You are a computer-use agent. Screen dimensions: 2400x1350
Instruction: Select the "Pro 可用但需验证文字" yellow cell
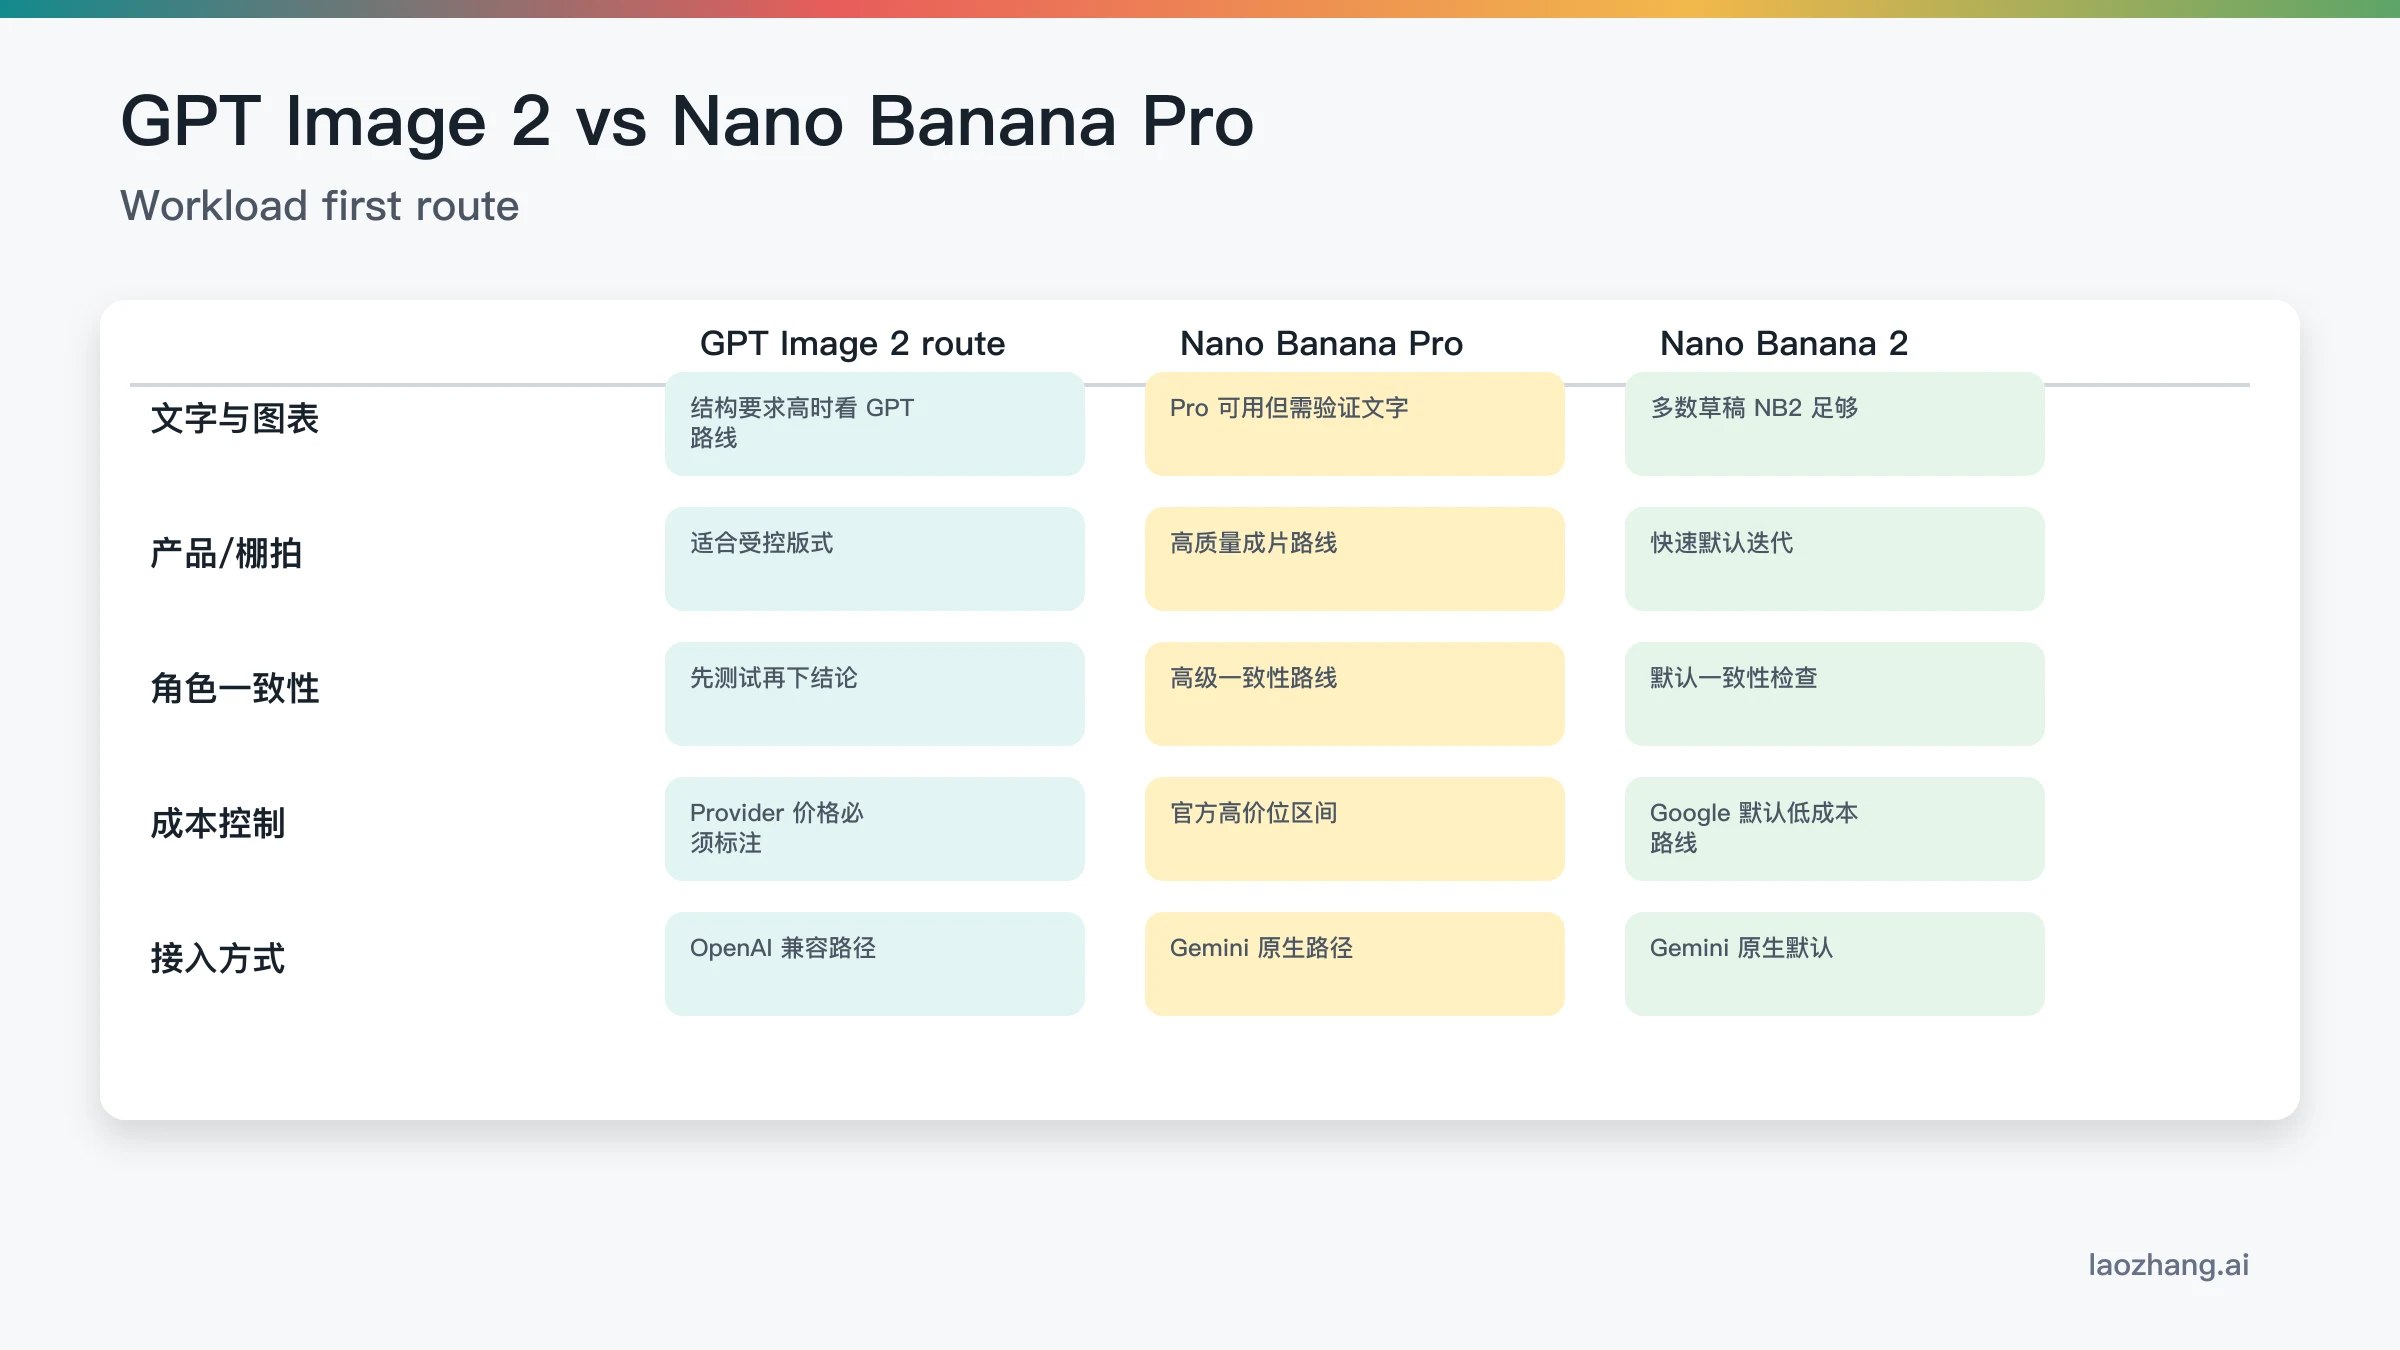(1354, 424)
